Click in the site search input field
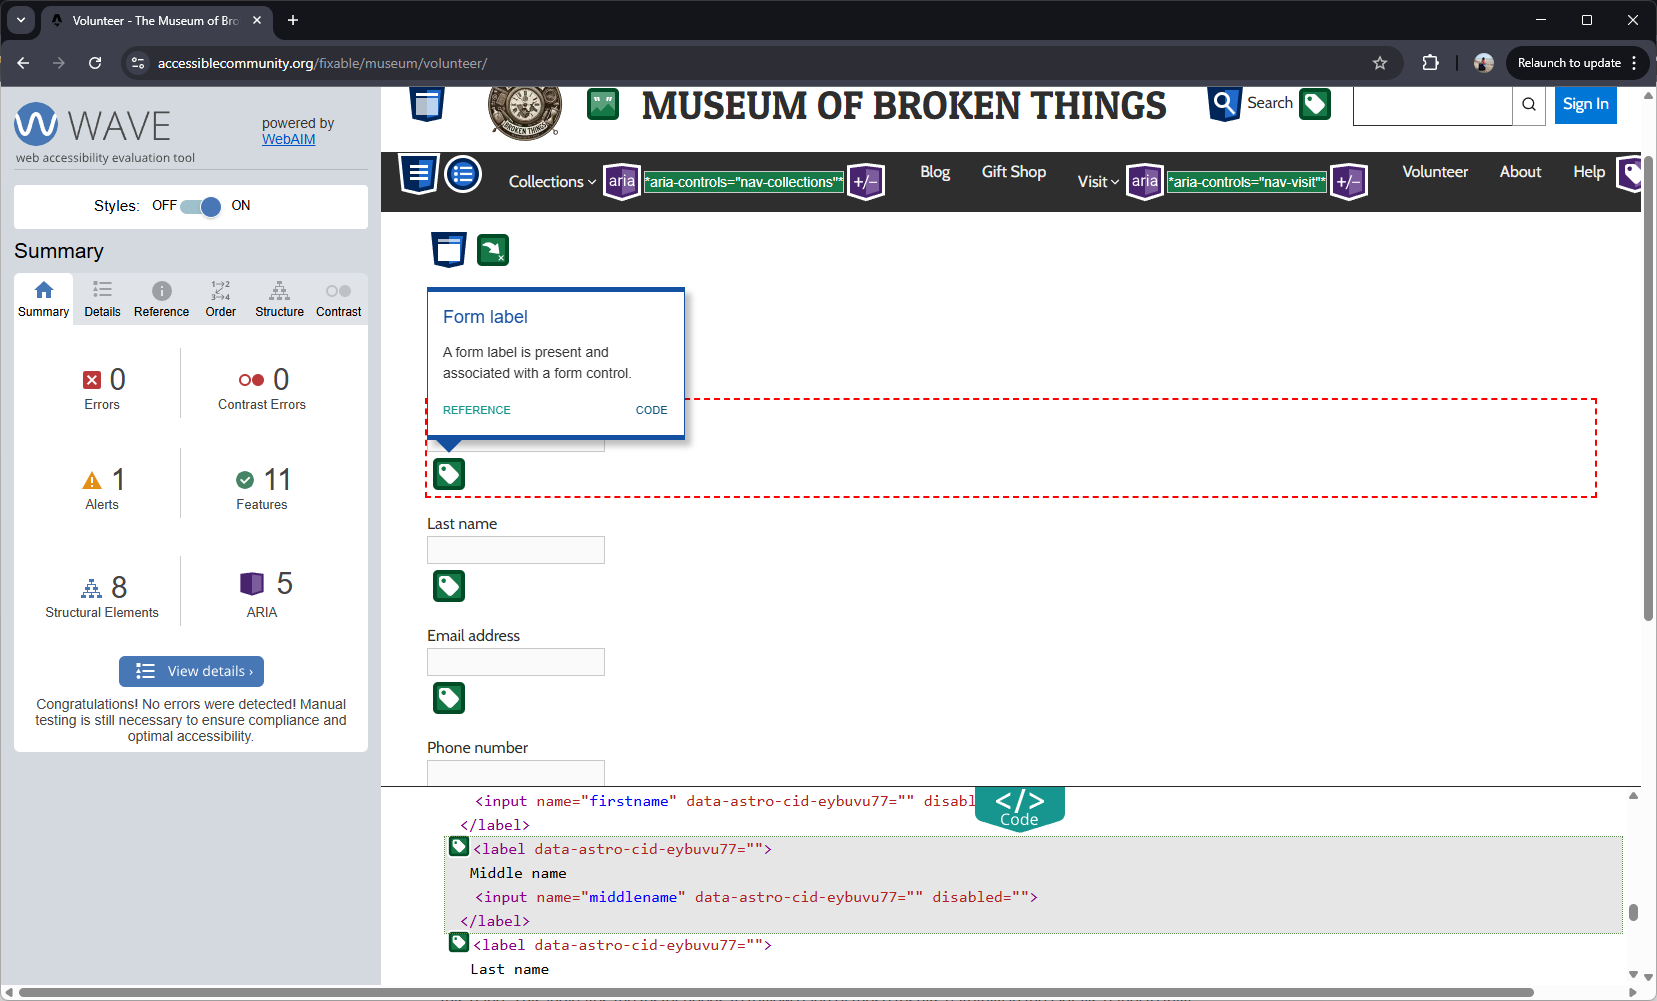 pos(1433,104)
